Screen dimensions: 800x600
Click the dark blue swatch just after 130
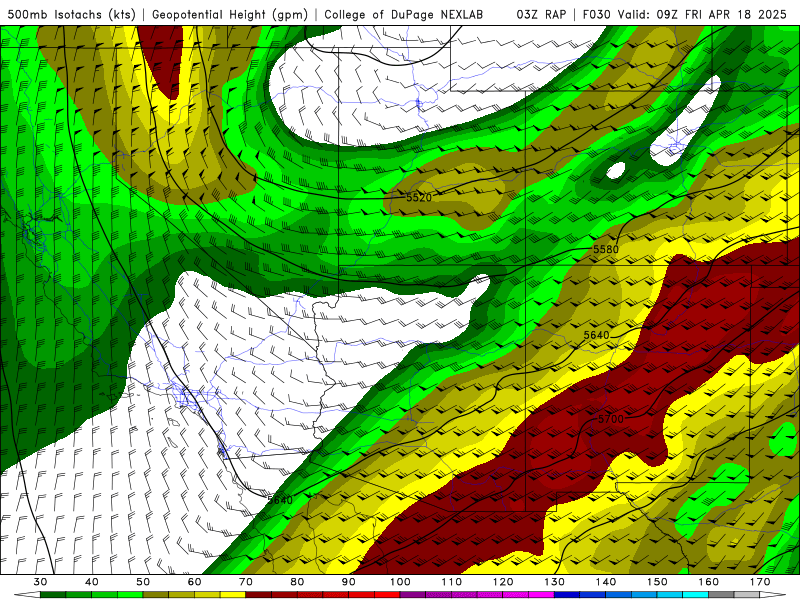[567, 595]
